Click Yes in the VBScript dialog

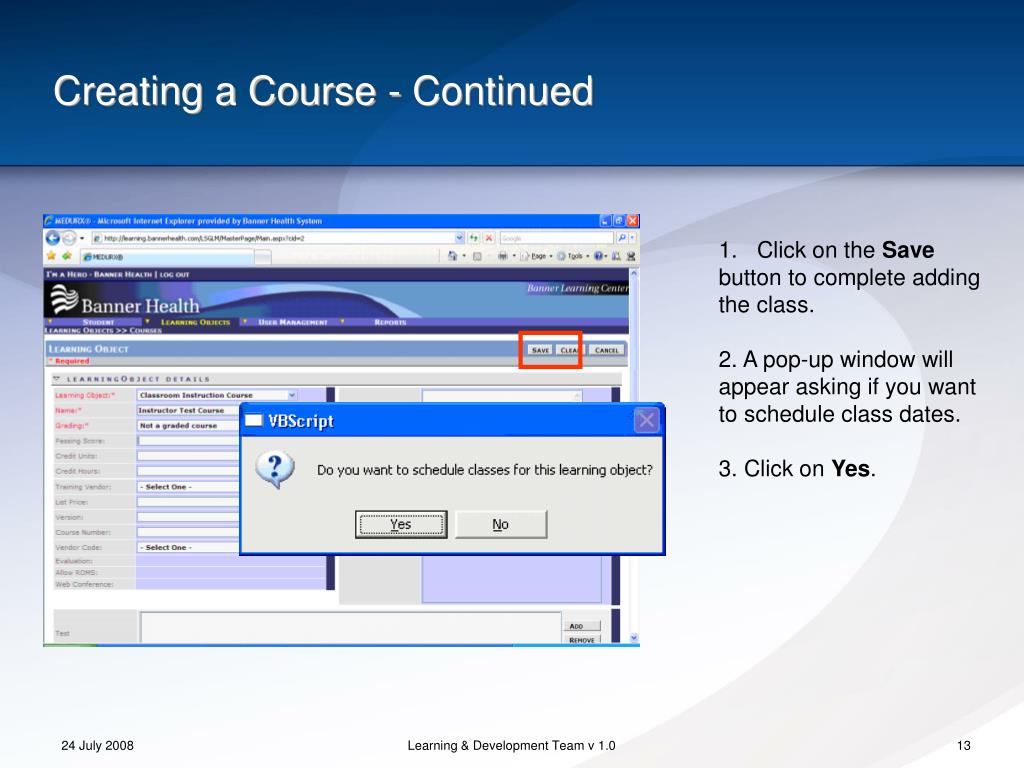point(401,524)
